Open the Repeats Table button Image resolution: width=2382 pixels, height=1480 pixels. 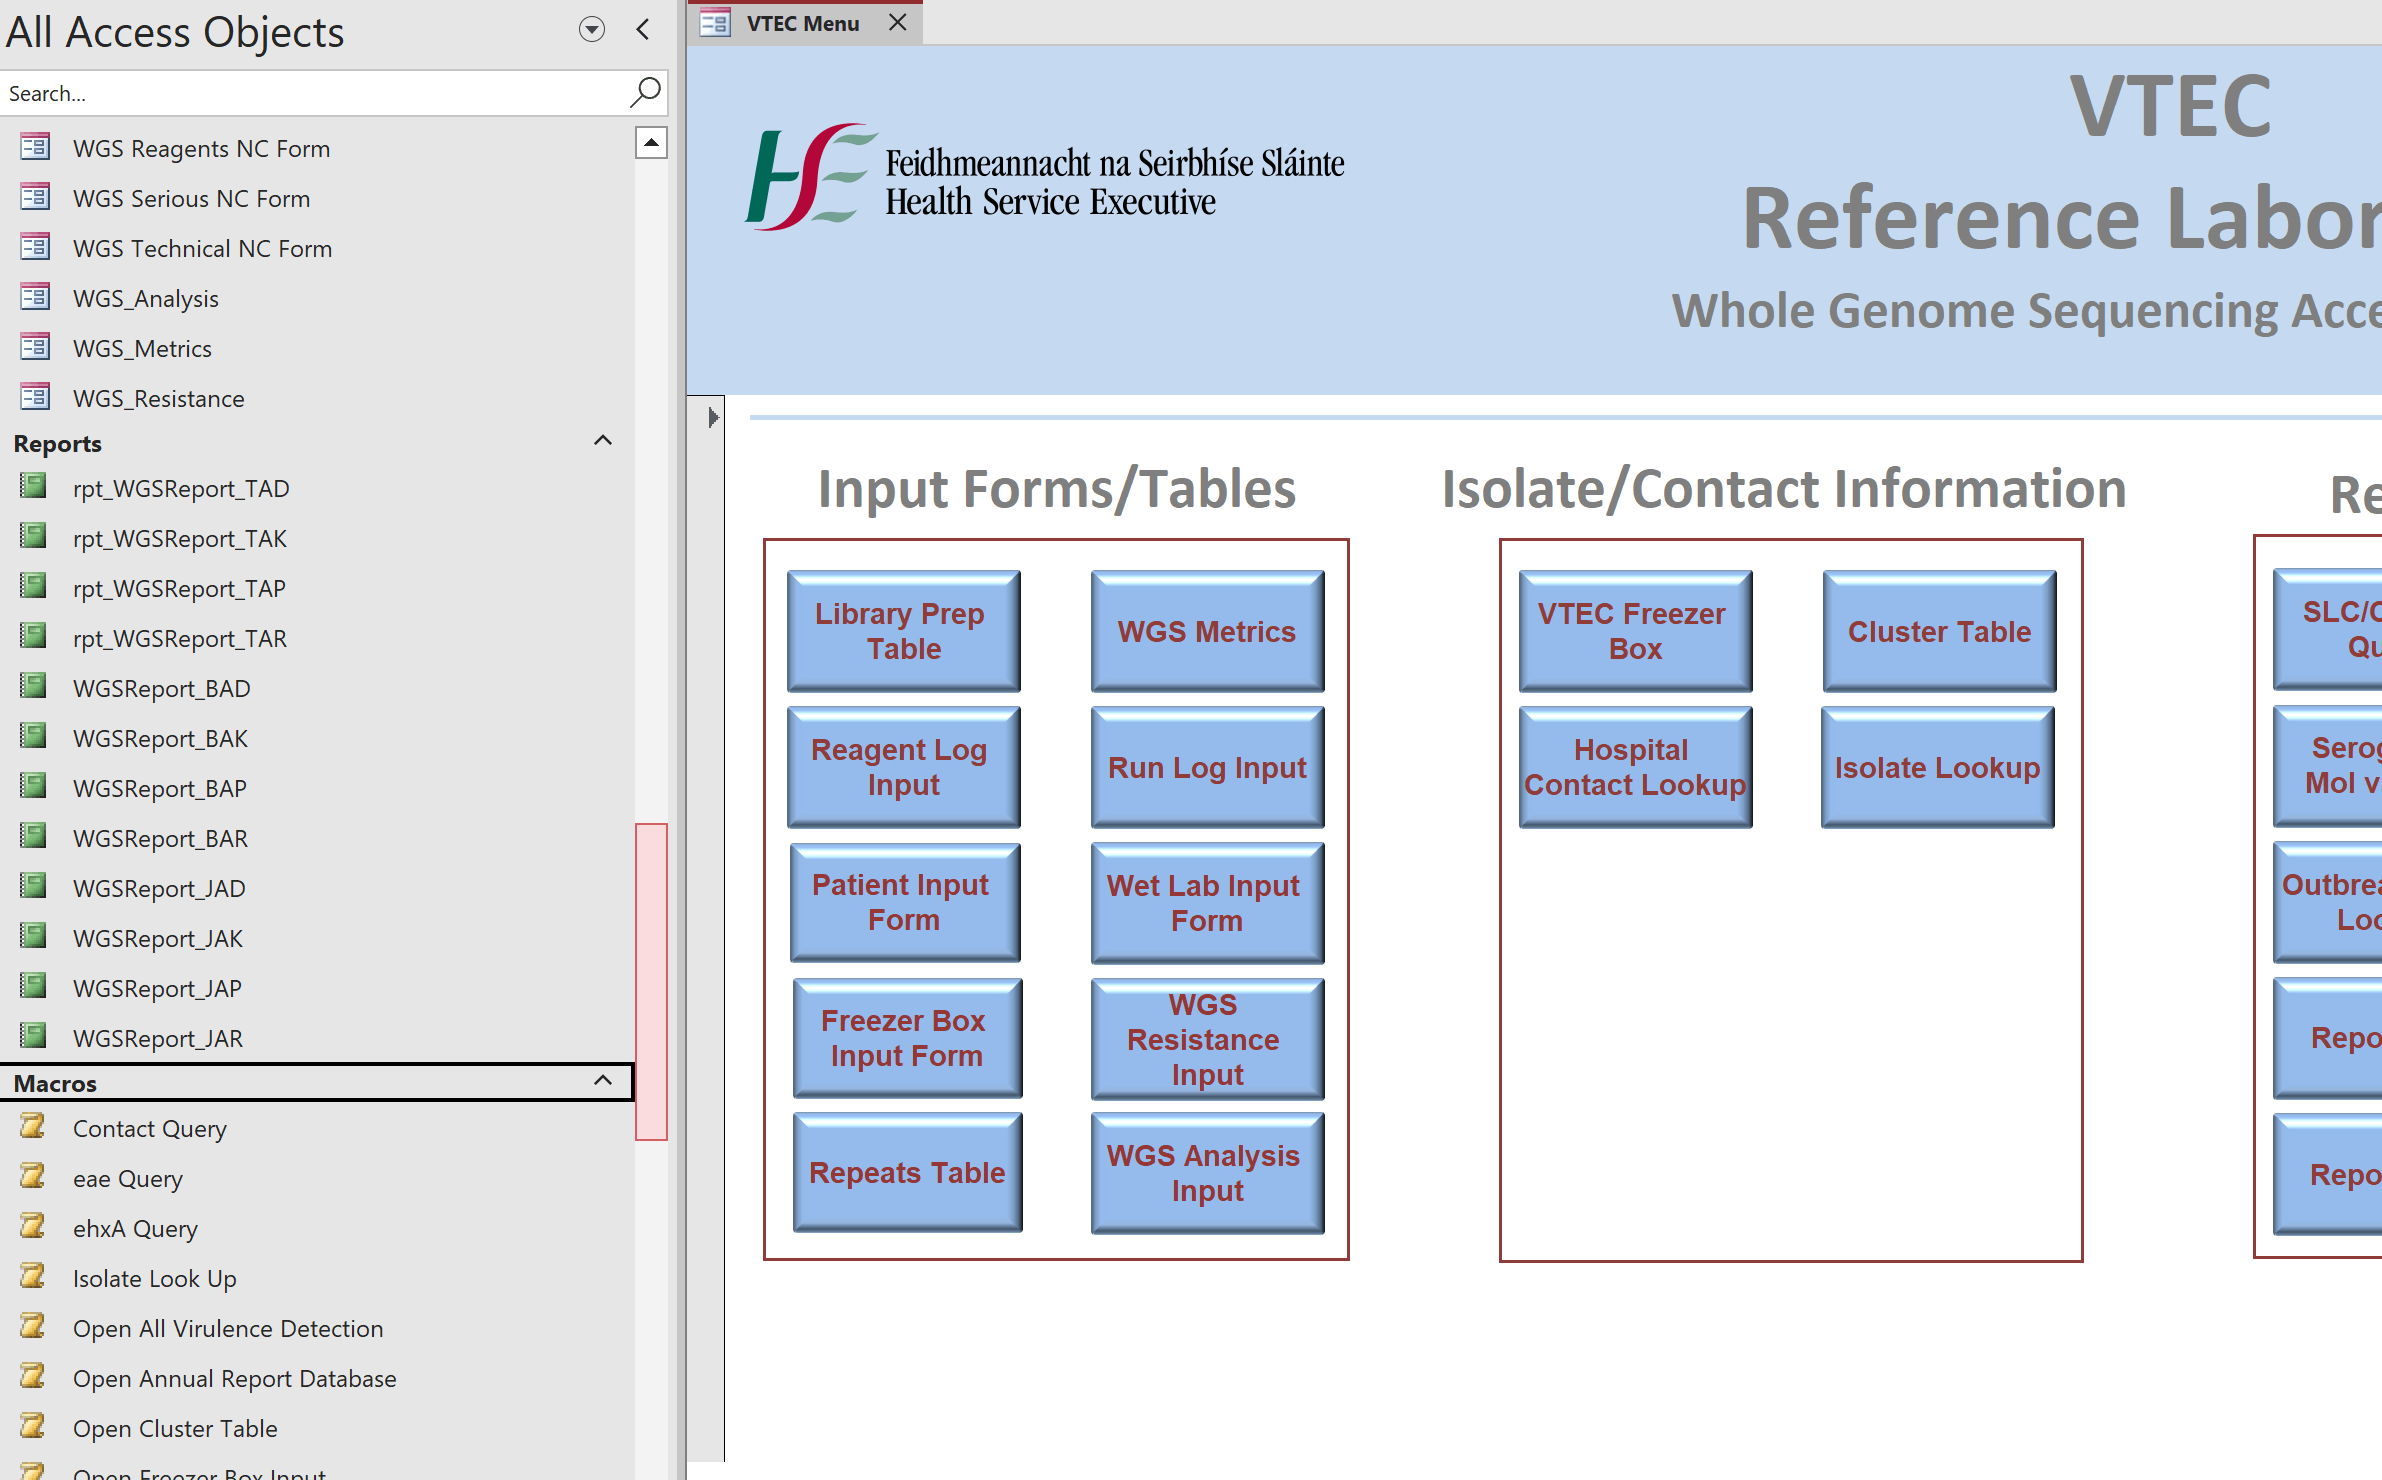click(x=907, y=1172)
